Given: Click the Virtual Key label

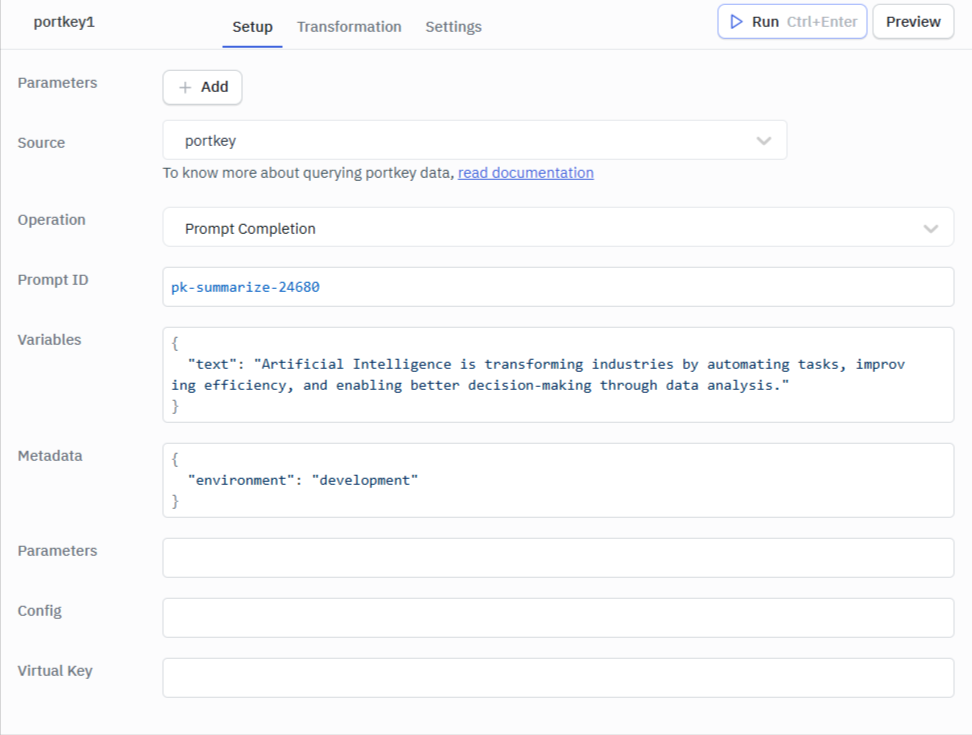Looking at the screenshot, I should (x=55, y=671).
